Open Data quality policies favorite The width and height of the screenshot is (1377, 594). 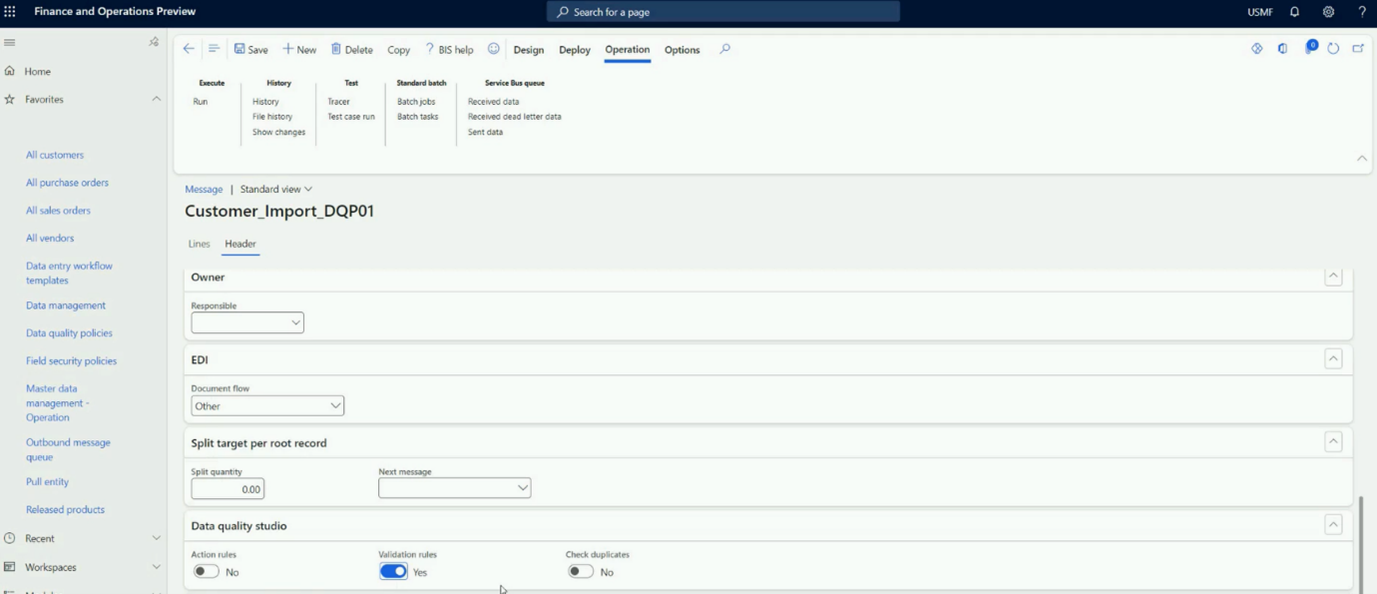click(x=69, y=333)
